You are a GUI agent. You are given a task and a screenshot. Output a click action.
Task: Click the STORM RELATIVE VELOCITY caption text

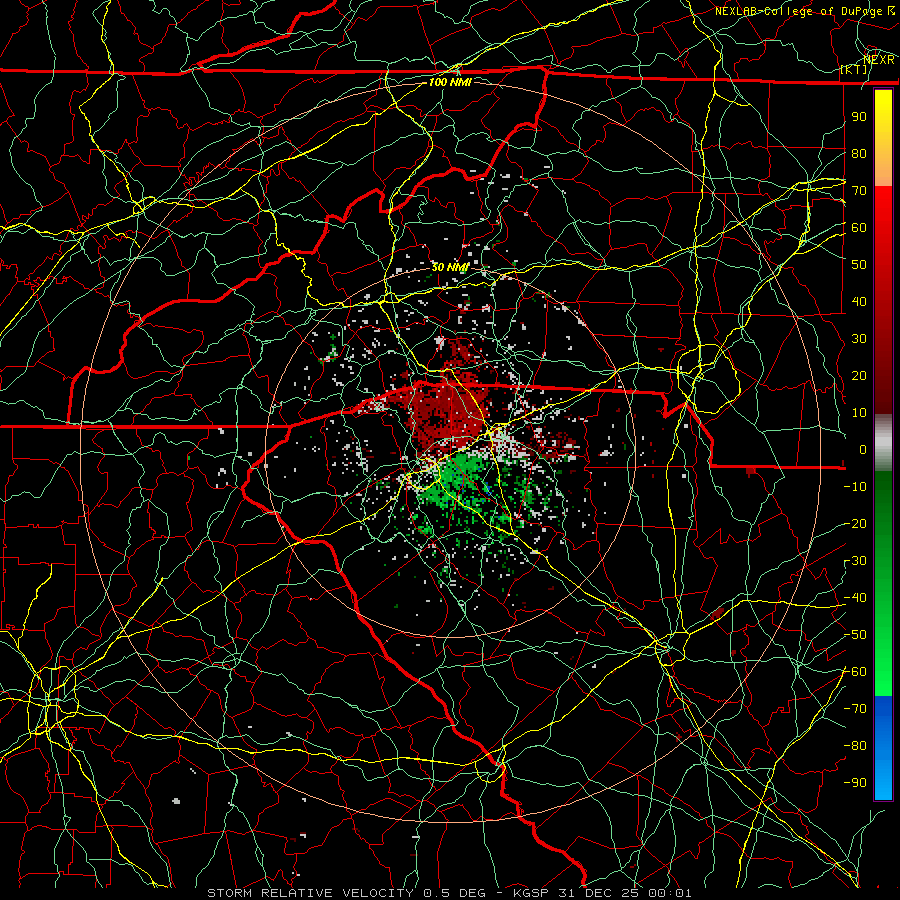pyautogui.click(x=310, y=893)
